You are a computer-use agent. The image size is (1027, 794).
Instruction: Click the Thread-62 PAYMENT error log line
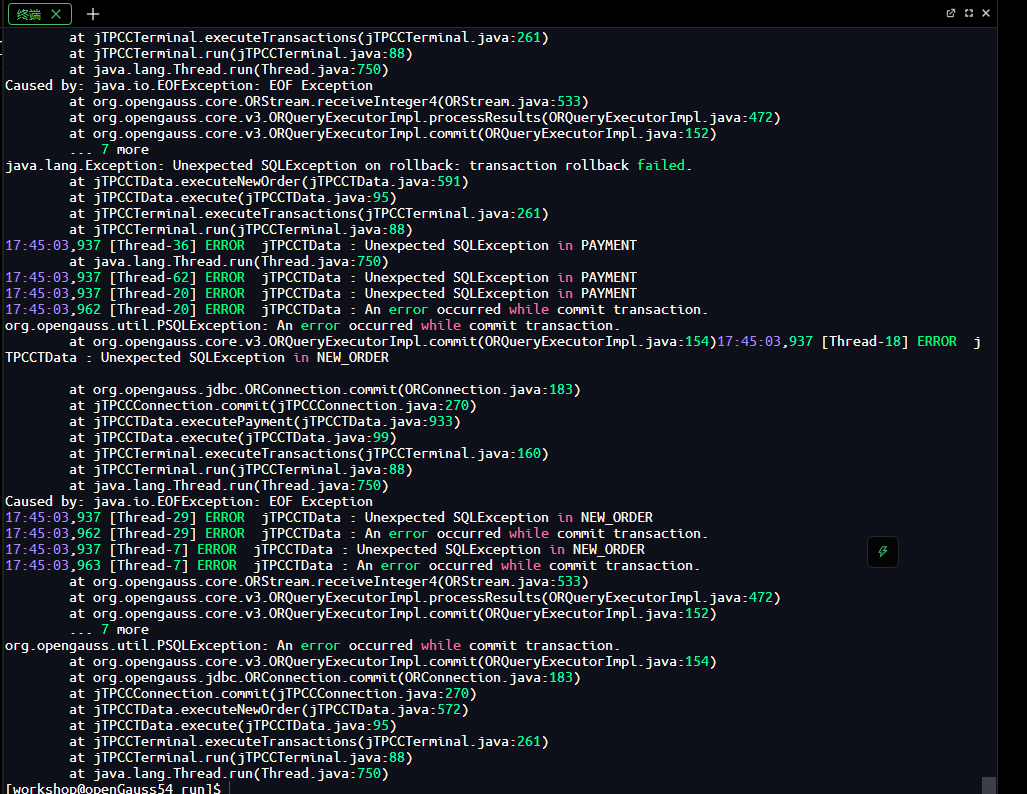click(321, 278)
